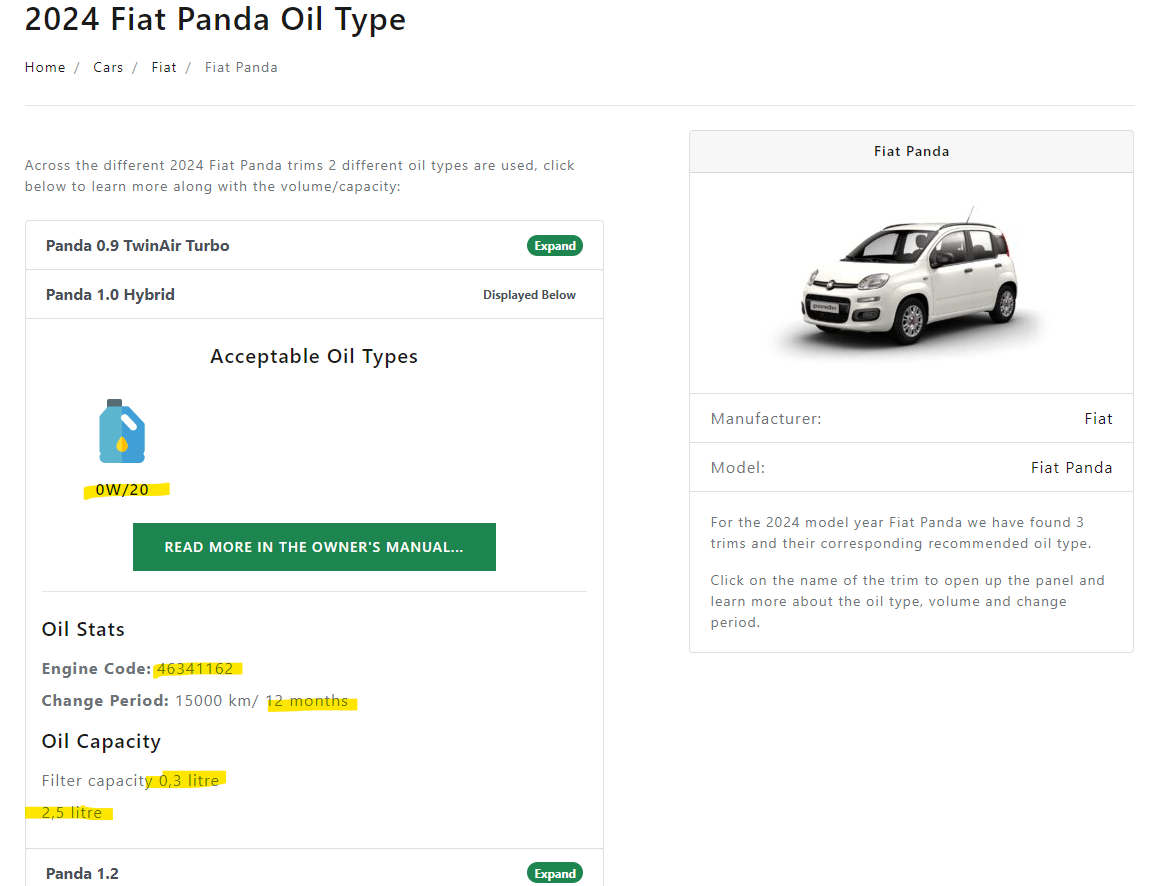Image resolution: width=1169 pixels, height=886 pixels.
Task: Click the Model value Fiat Panda
Action: click(1071, 468)
